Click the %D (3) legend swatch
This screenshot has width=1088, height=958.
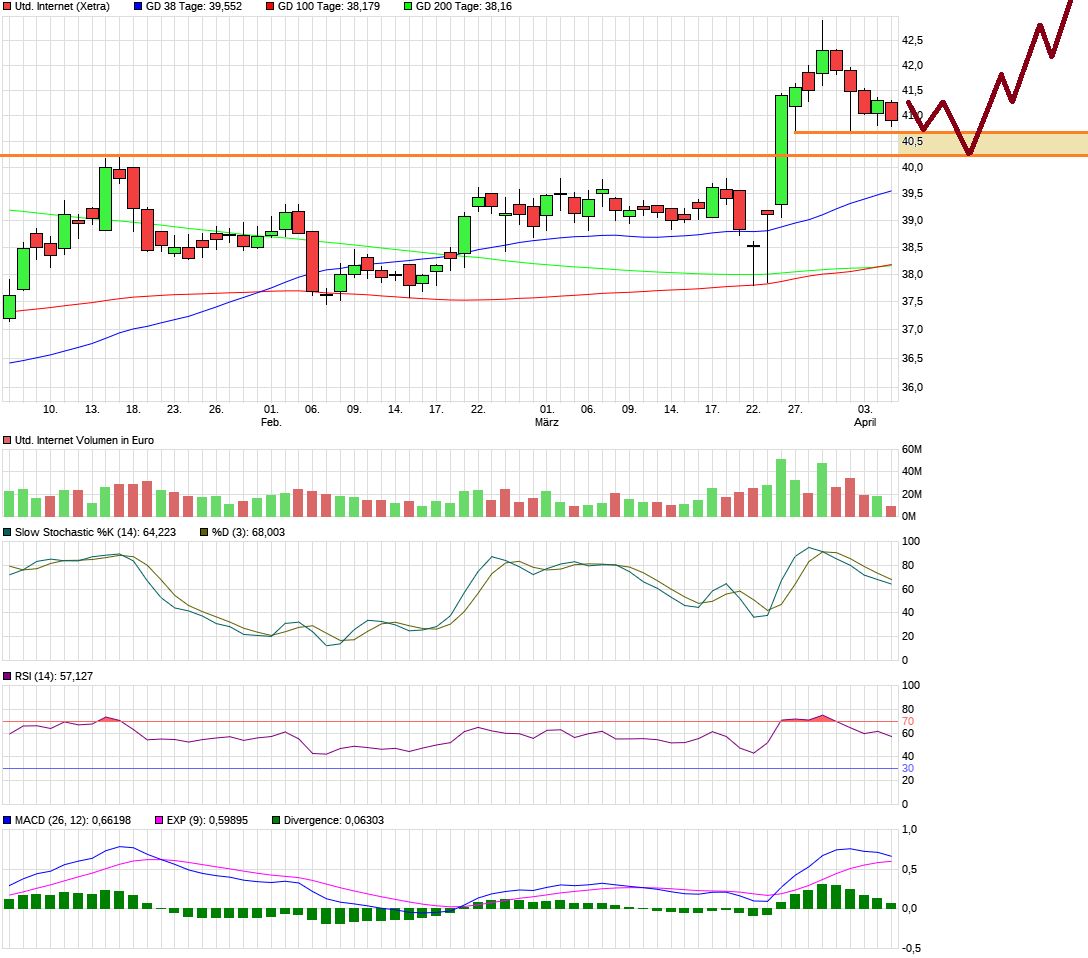coord(204,532)
